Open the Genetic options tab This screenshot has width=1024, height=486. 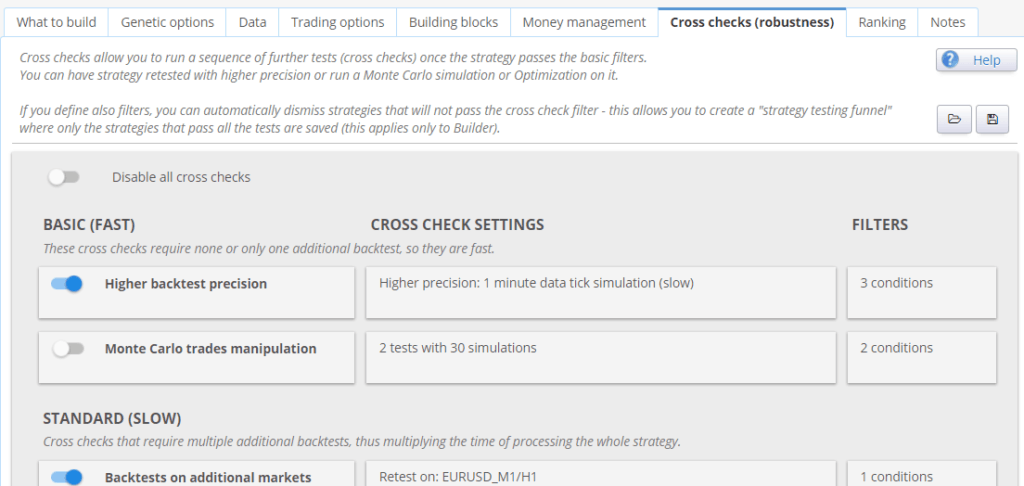(x=167, y=22)
